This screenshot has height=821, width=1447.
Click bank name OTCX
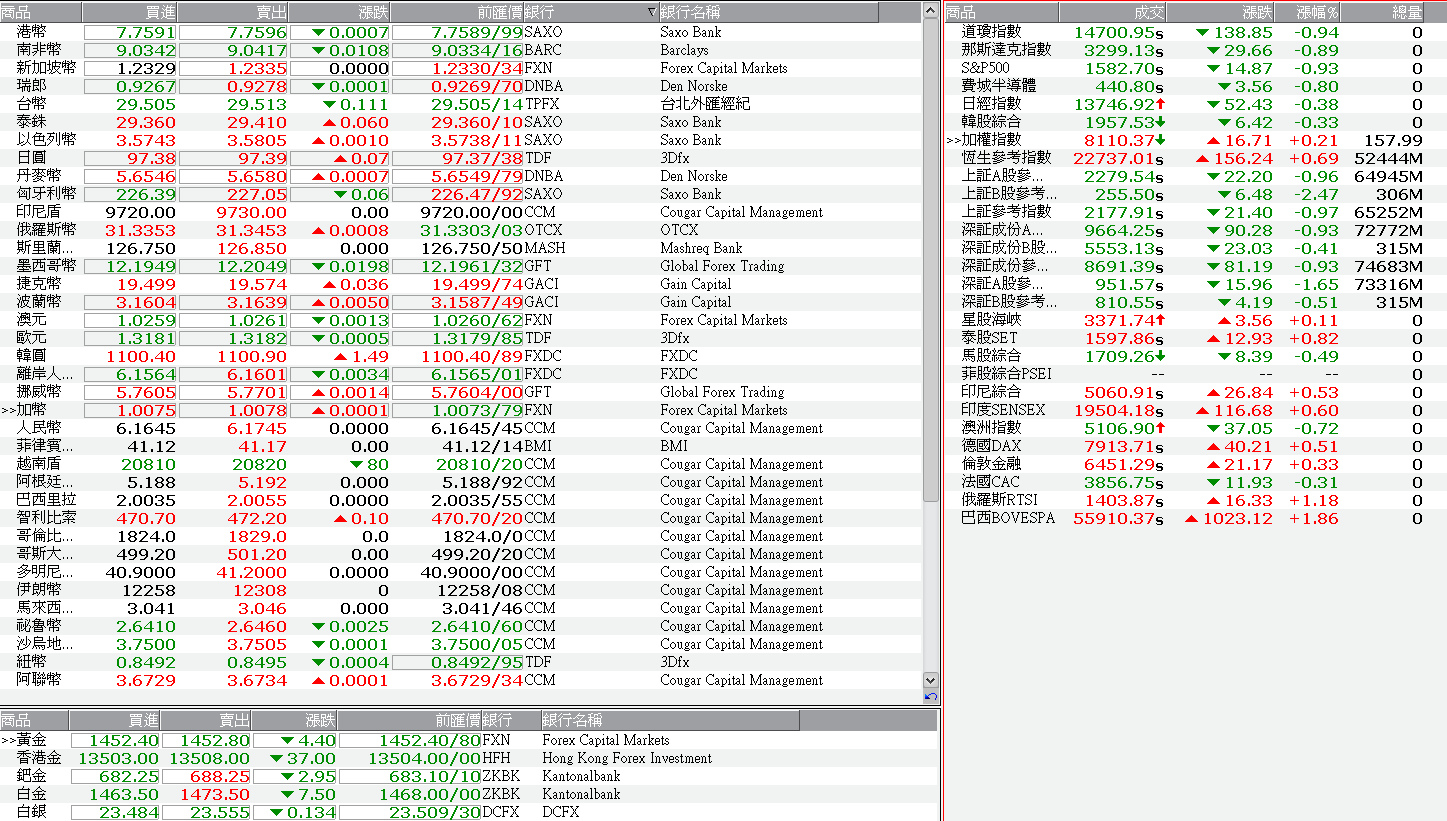tap(679, 230)
